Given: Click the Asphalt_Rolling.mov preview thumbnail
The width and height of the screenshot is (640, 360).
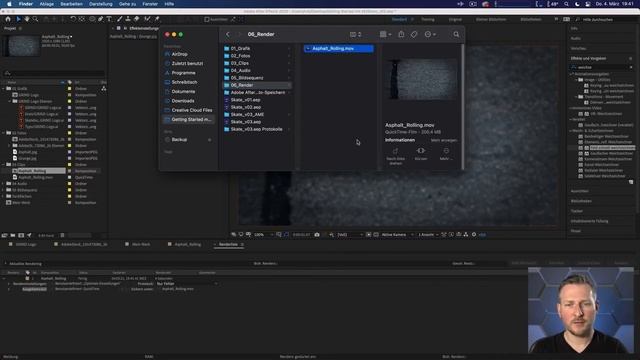Looking at the screenshot, I should pyautogui.click(x=422, y=79).
